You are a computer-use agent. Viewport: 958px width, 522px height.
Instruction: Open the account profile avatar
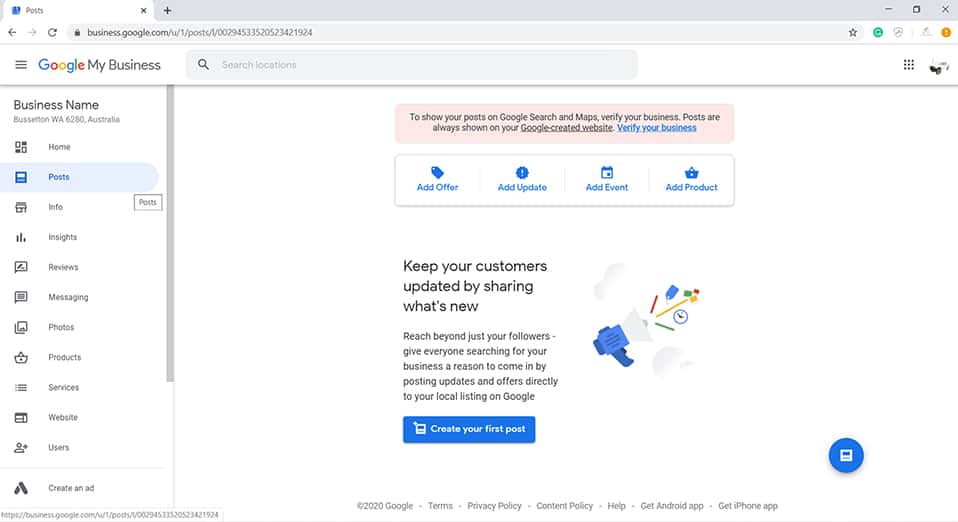(938, 65)
